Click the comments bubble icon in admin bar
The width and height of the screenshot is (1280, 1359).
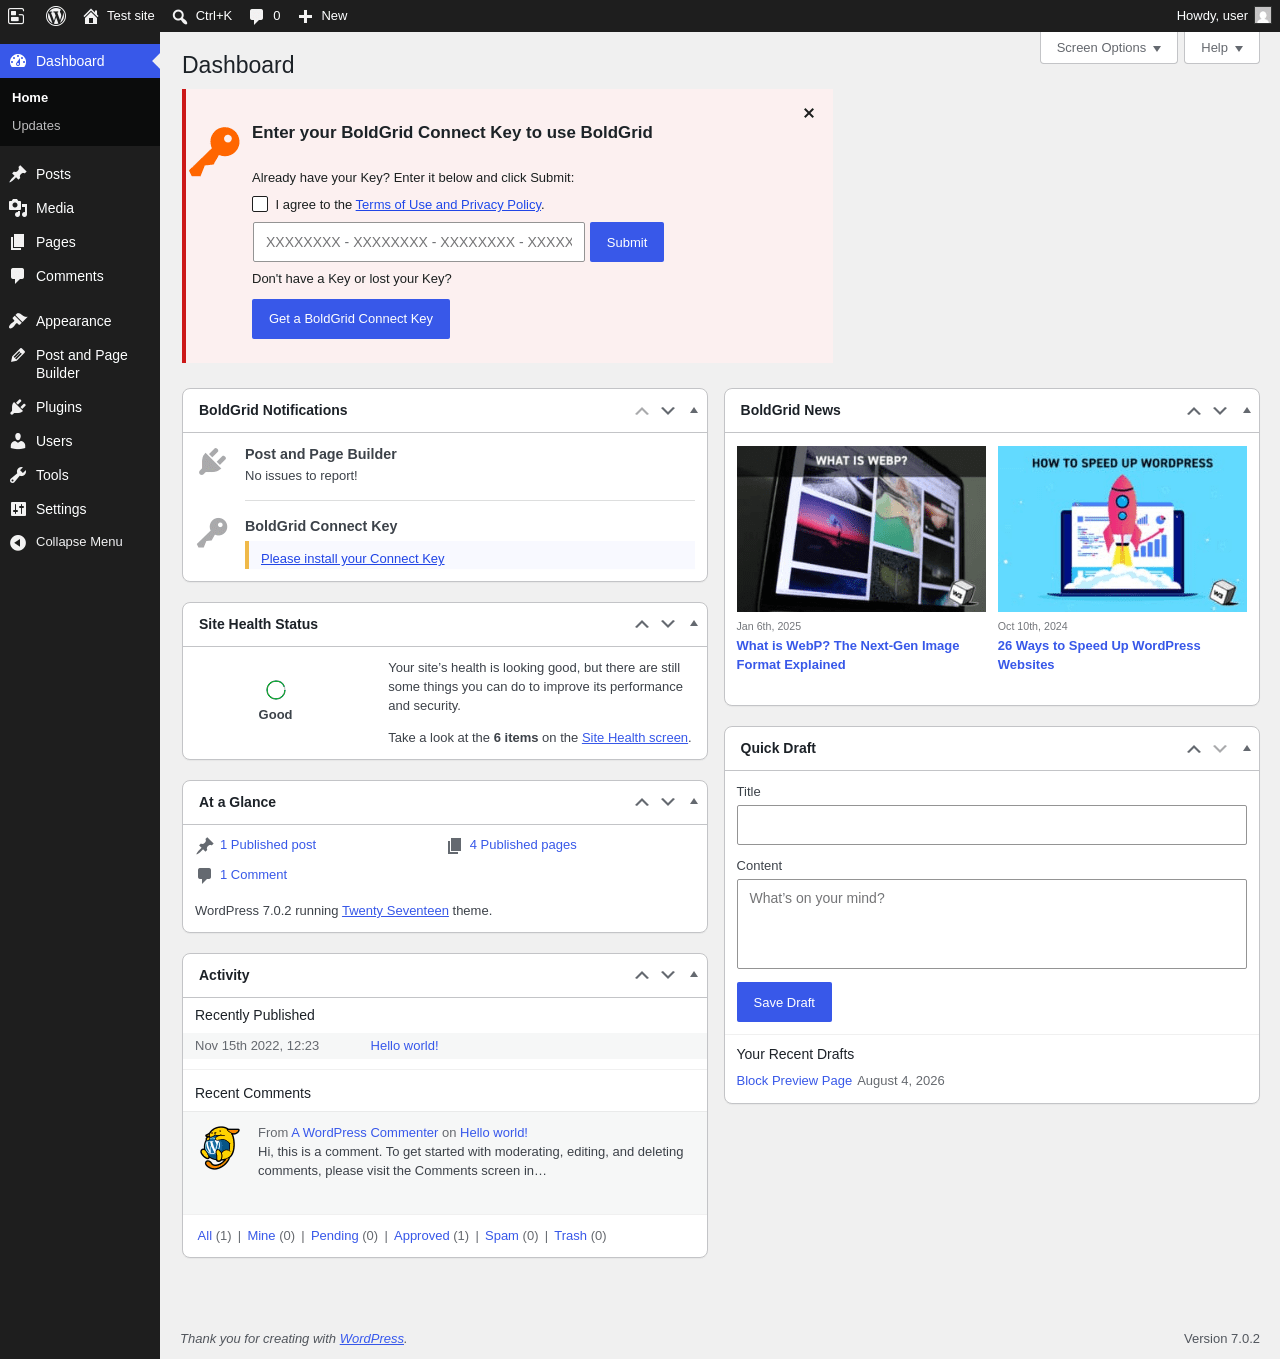(257, 16)
